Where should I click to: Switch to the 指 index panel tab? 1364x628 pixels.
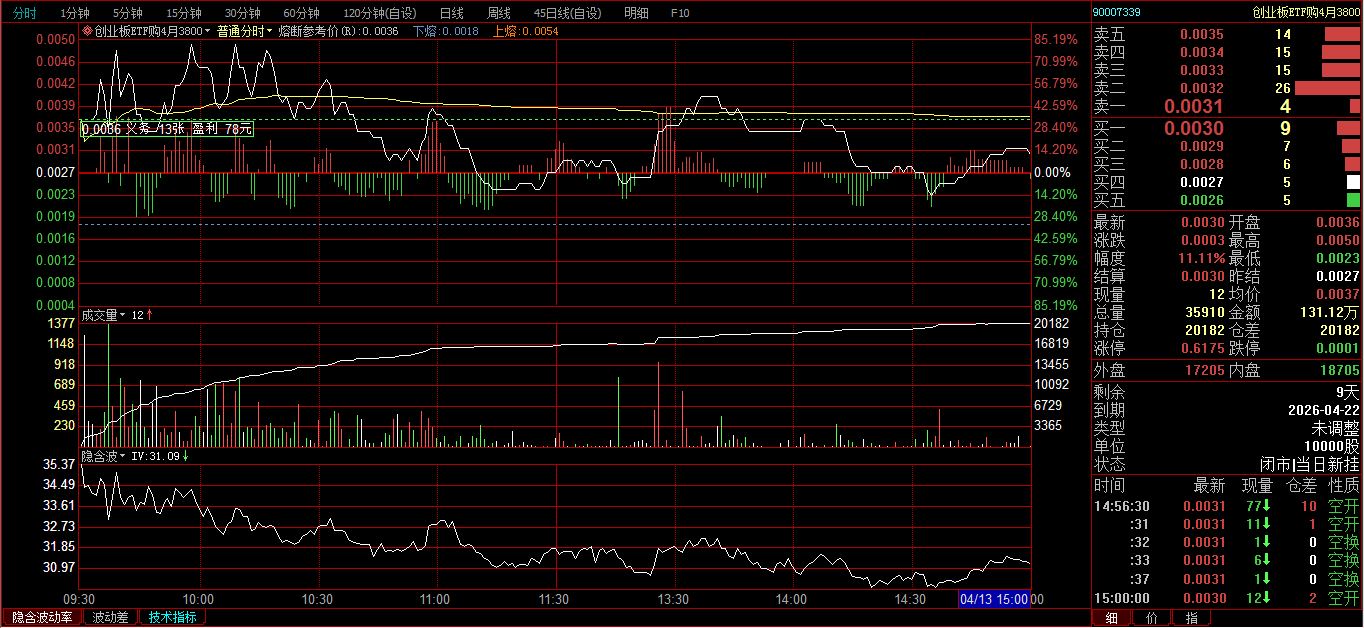click(1192, 618)
